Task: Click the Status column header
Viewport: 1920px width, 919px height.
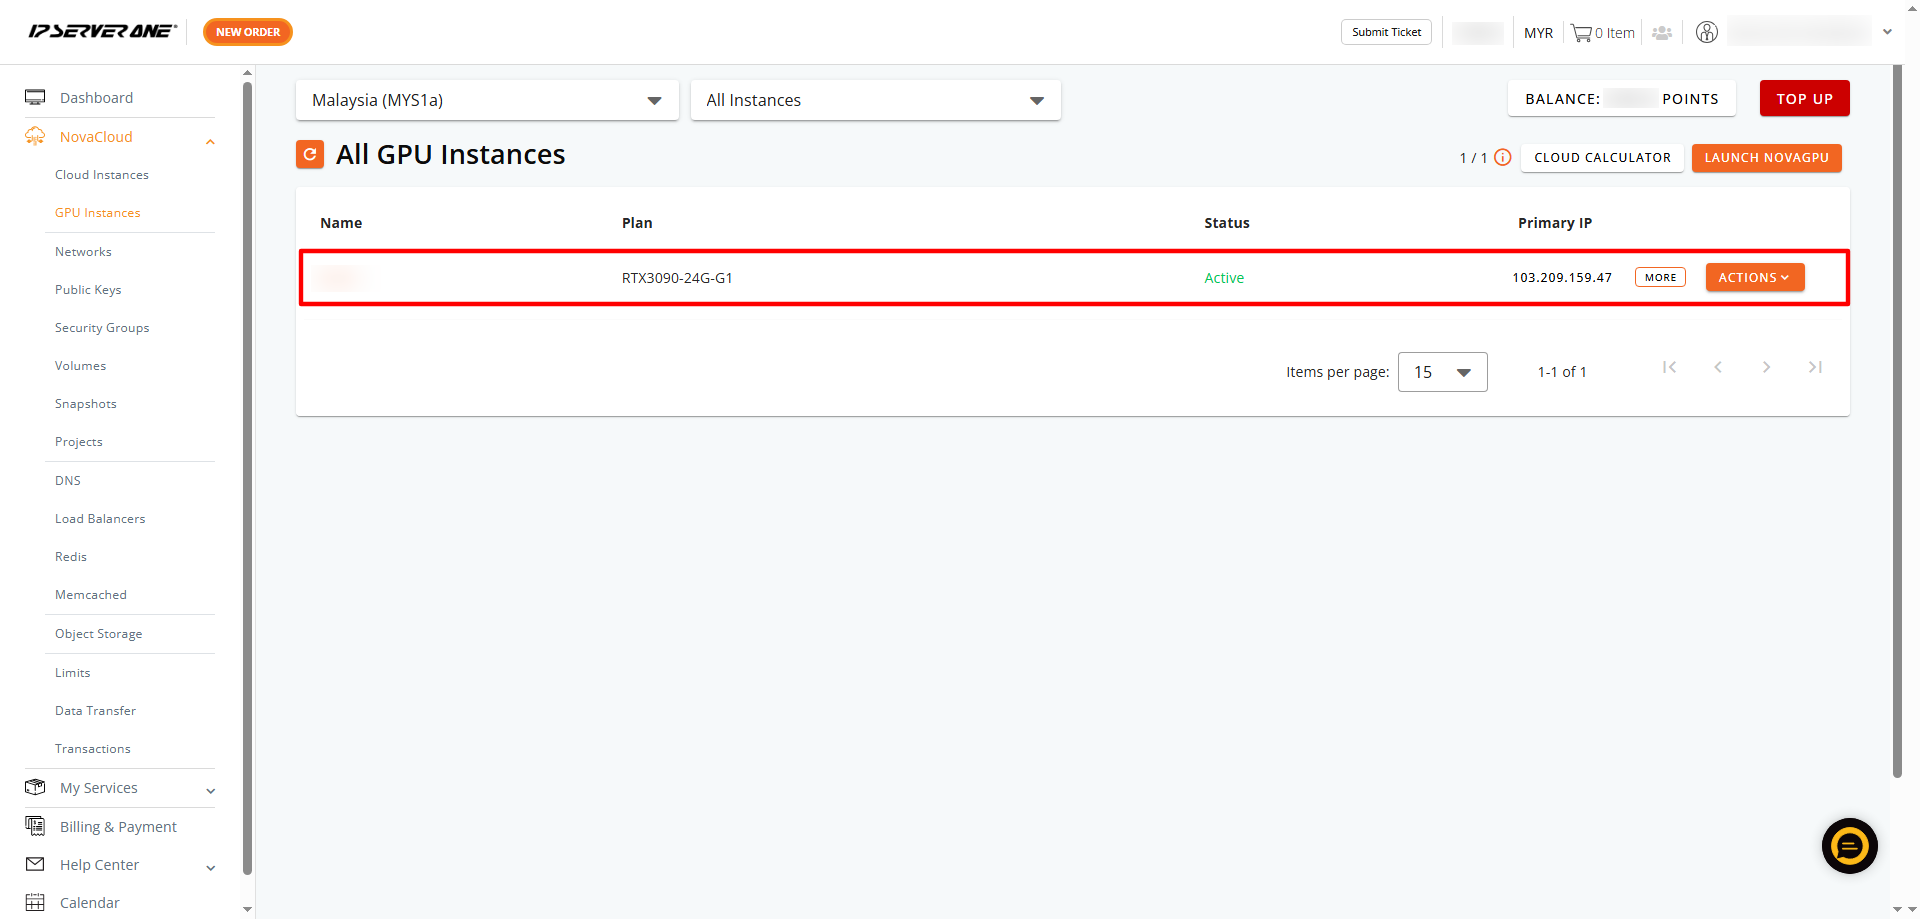Action: point(1227,223)
